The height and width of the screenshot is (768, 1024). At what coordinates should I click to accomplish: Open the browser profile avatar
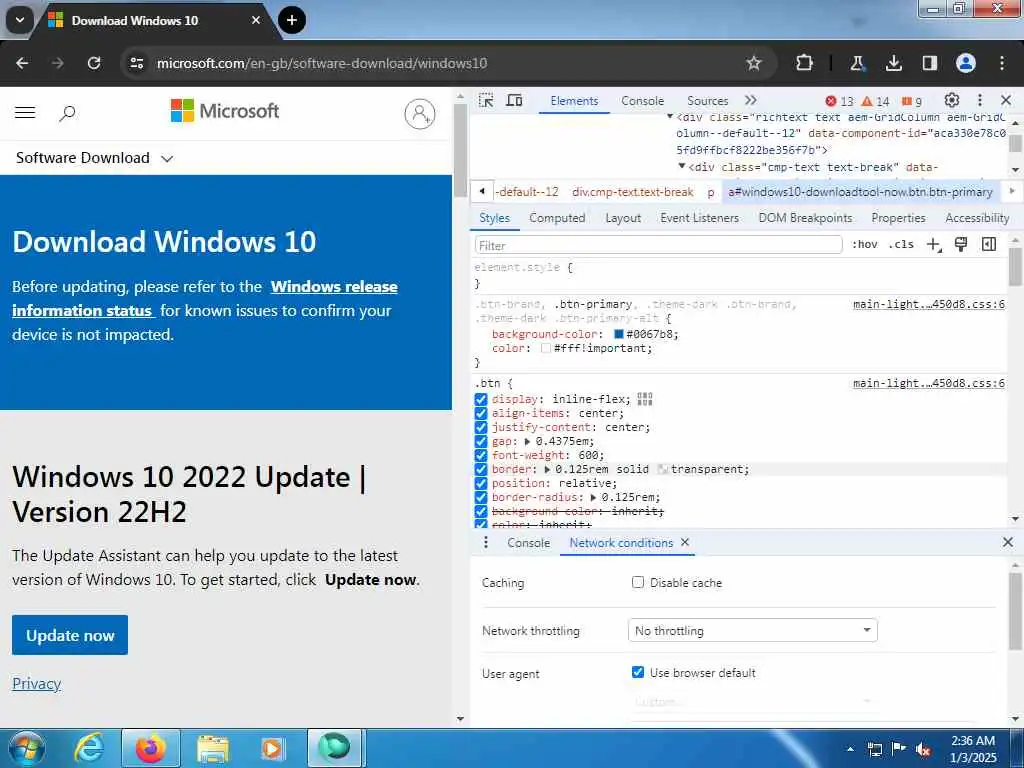pyautogui.click(x=965, y=63)
